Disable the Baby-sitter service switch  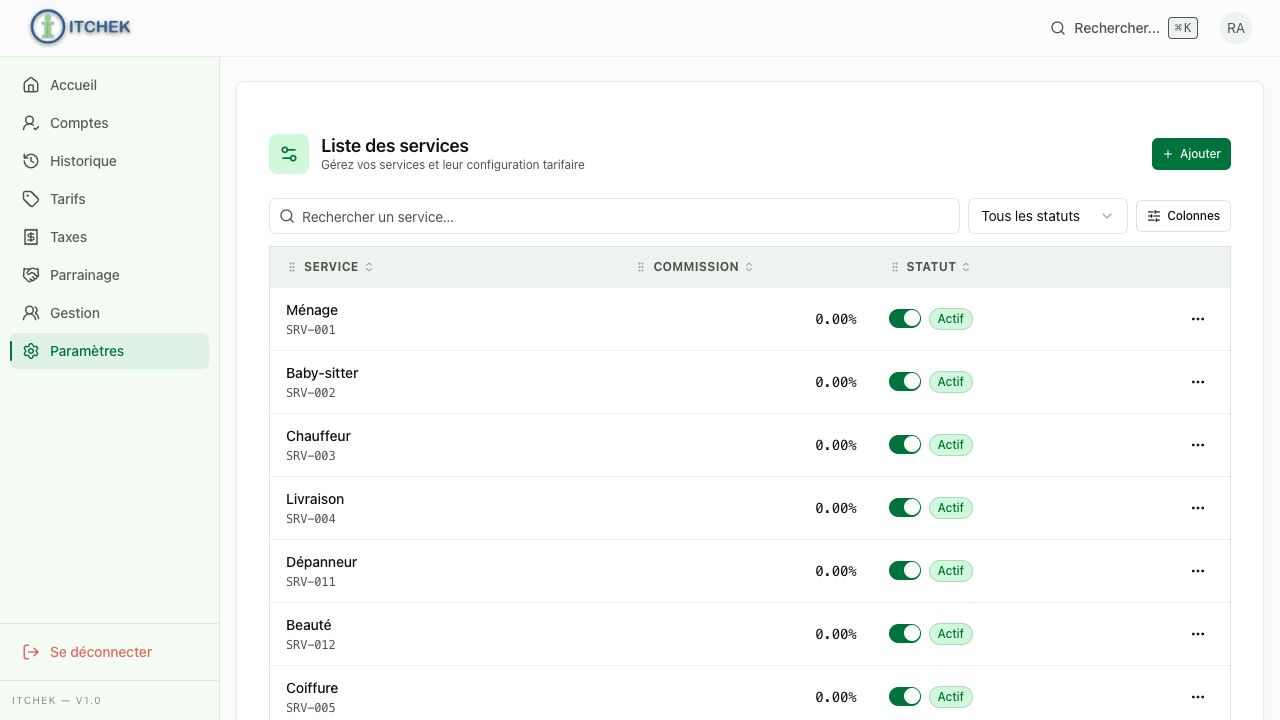905,382
